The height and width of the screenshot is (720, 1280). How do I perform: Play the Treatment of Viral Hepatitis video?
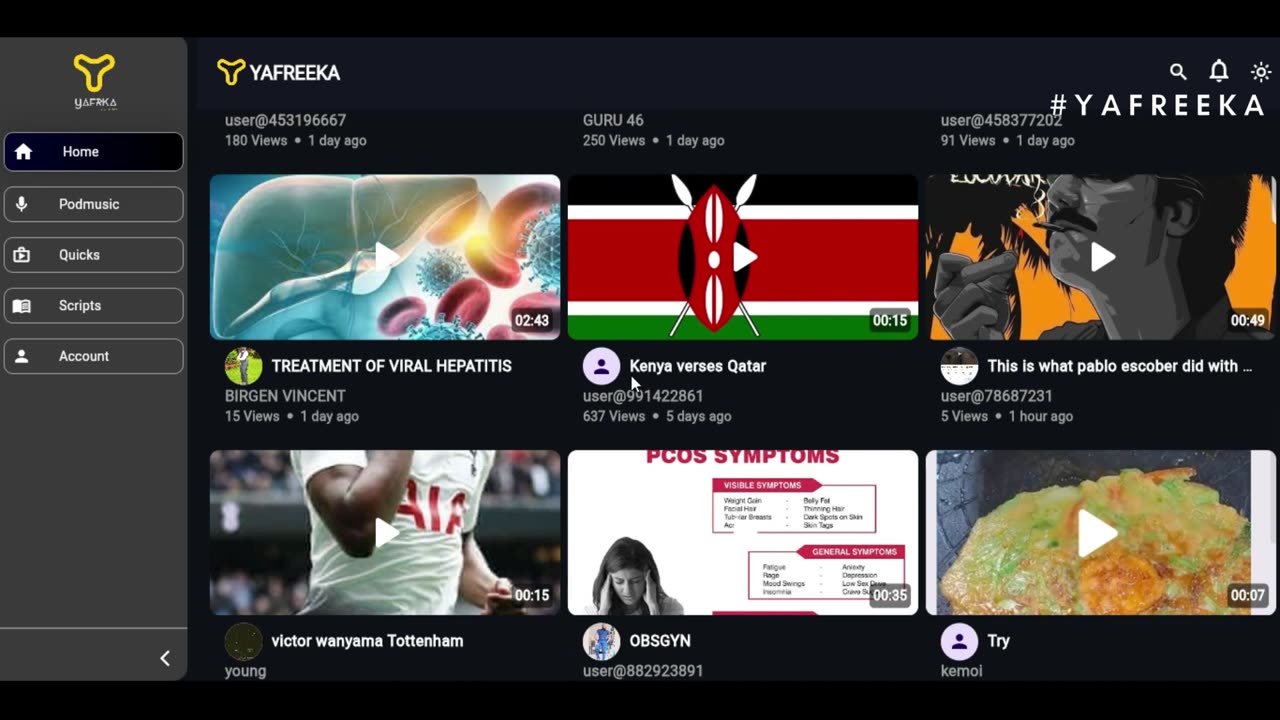point(385,257)
